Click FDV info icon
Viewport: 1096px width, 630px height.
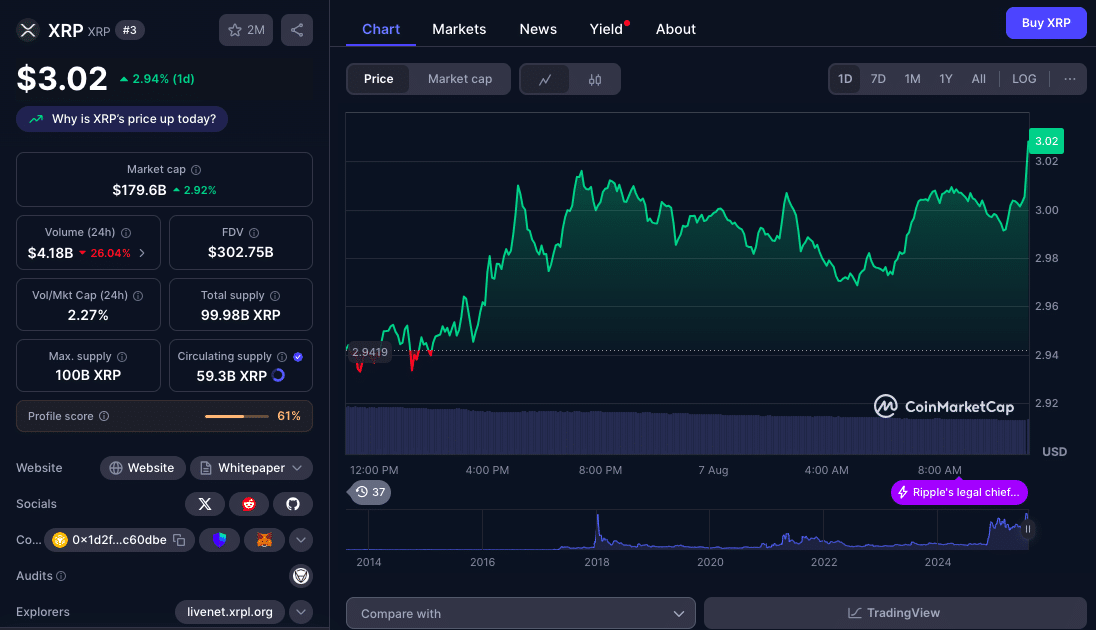tap(254, 233)
